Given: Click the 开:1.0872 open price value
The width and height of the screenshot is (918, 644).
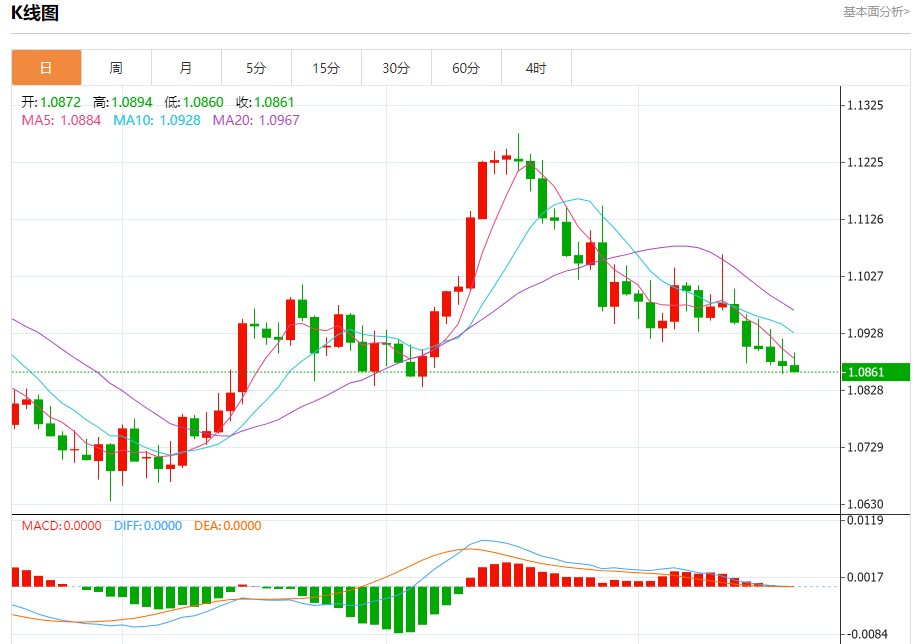Looking at the screenshot, I should (x=51, y=102).
